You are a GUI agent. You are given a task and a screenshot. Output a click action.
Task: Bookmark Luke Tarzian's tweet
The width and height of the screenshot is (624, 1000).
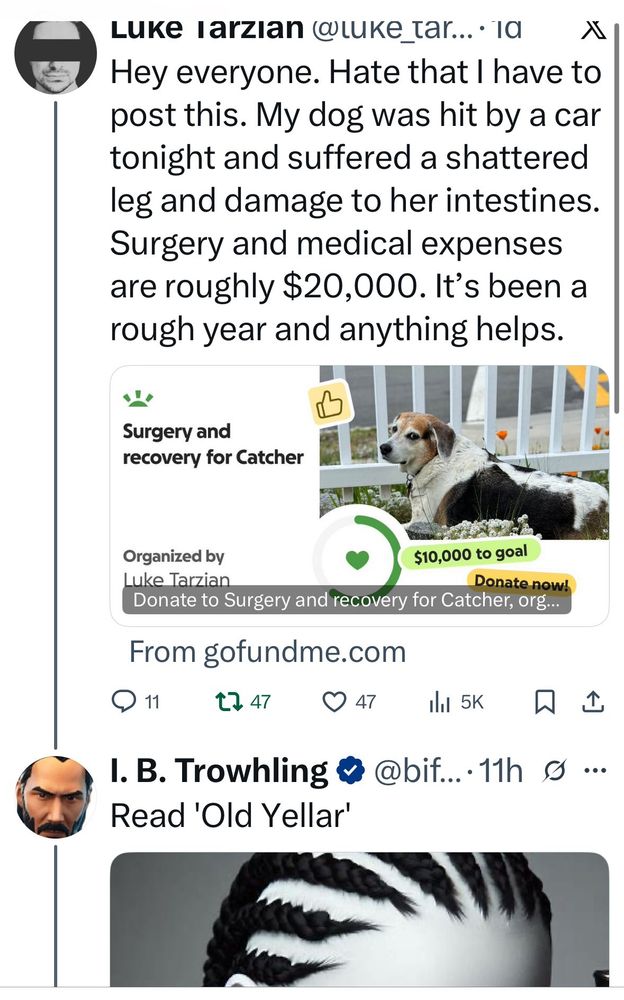tap(544, 702)
